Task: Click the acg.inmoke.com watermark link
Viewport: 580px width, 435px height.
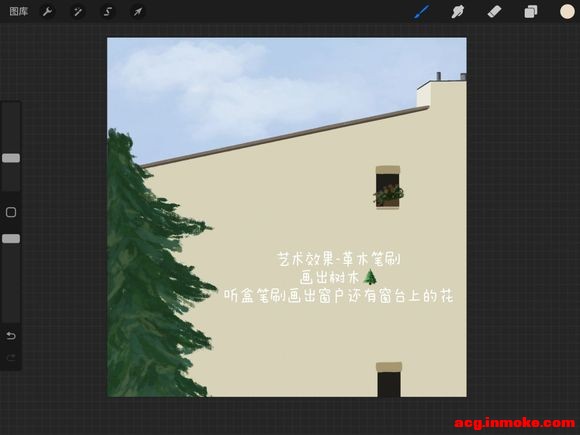Action: [515, 423]
